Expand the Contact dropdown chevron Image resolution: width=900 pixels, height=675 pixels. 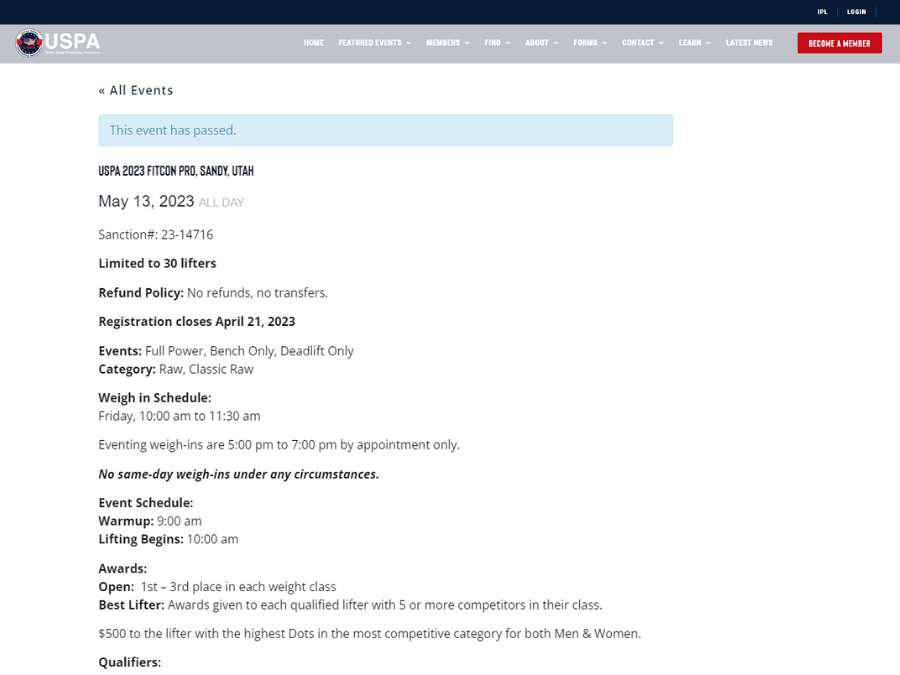coord(661,44)
